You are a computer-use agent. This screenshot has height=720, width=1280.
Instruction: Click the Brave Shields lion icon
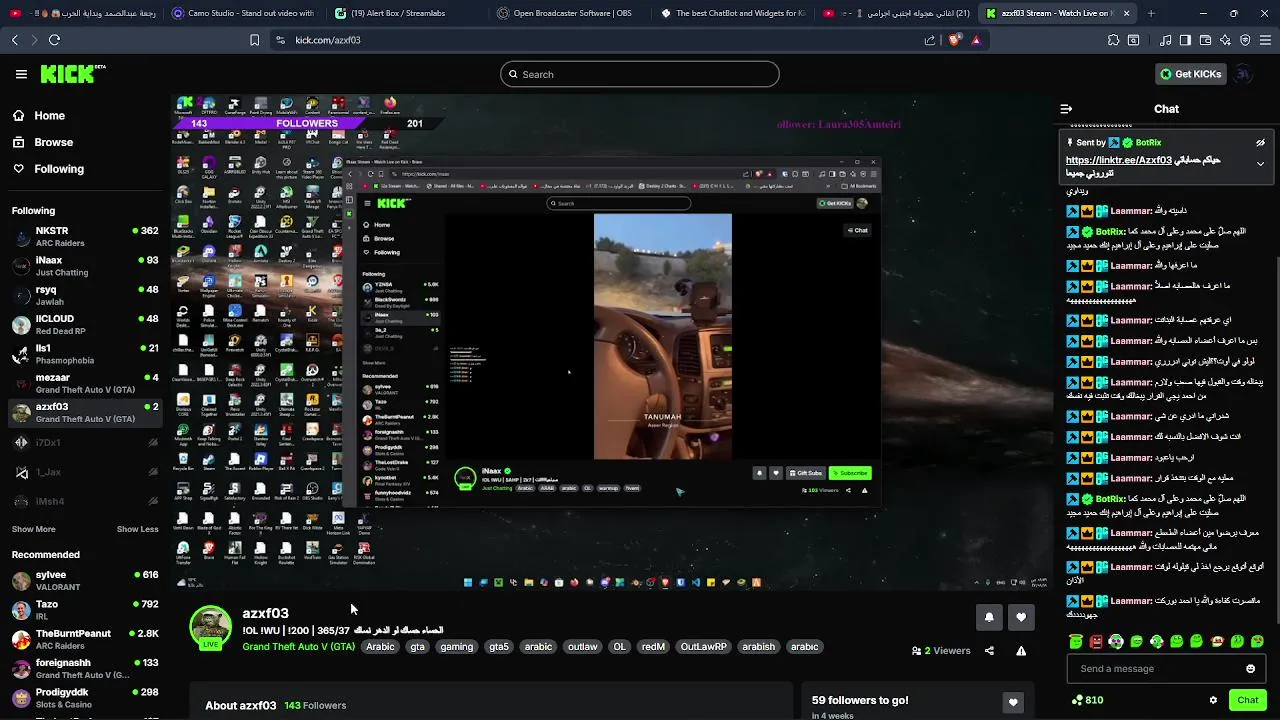pos(954,40)
